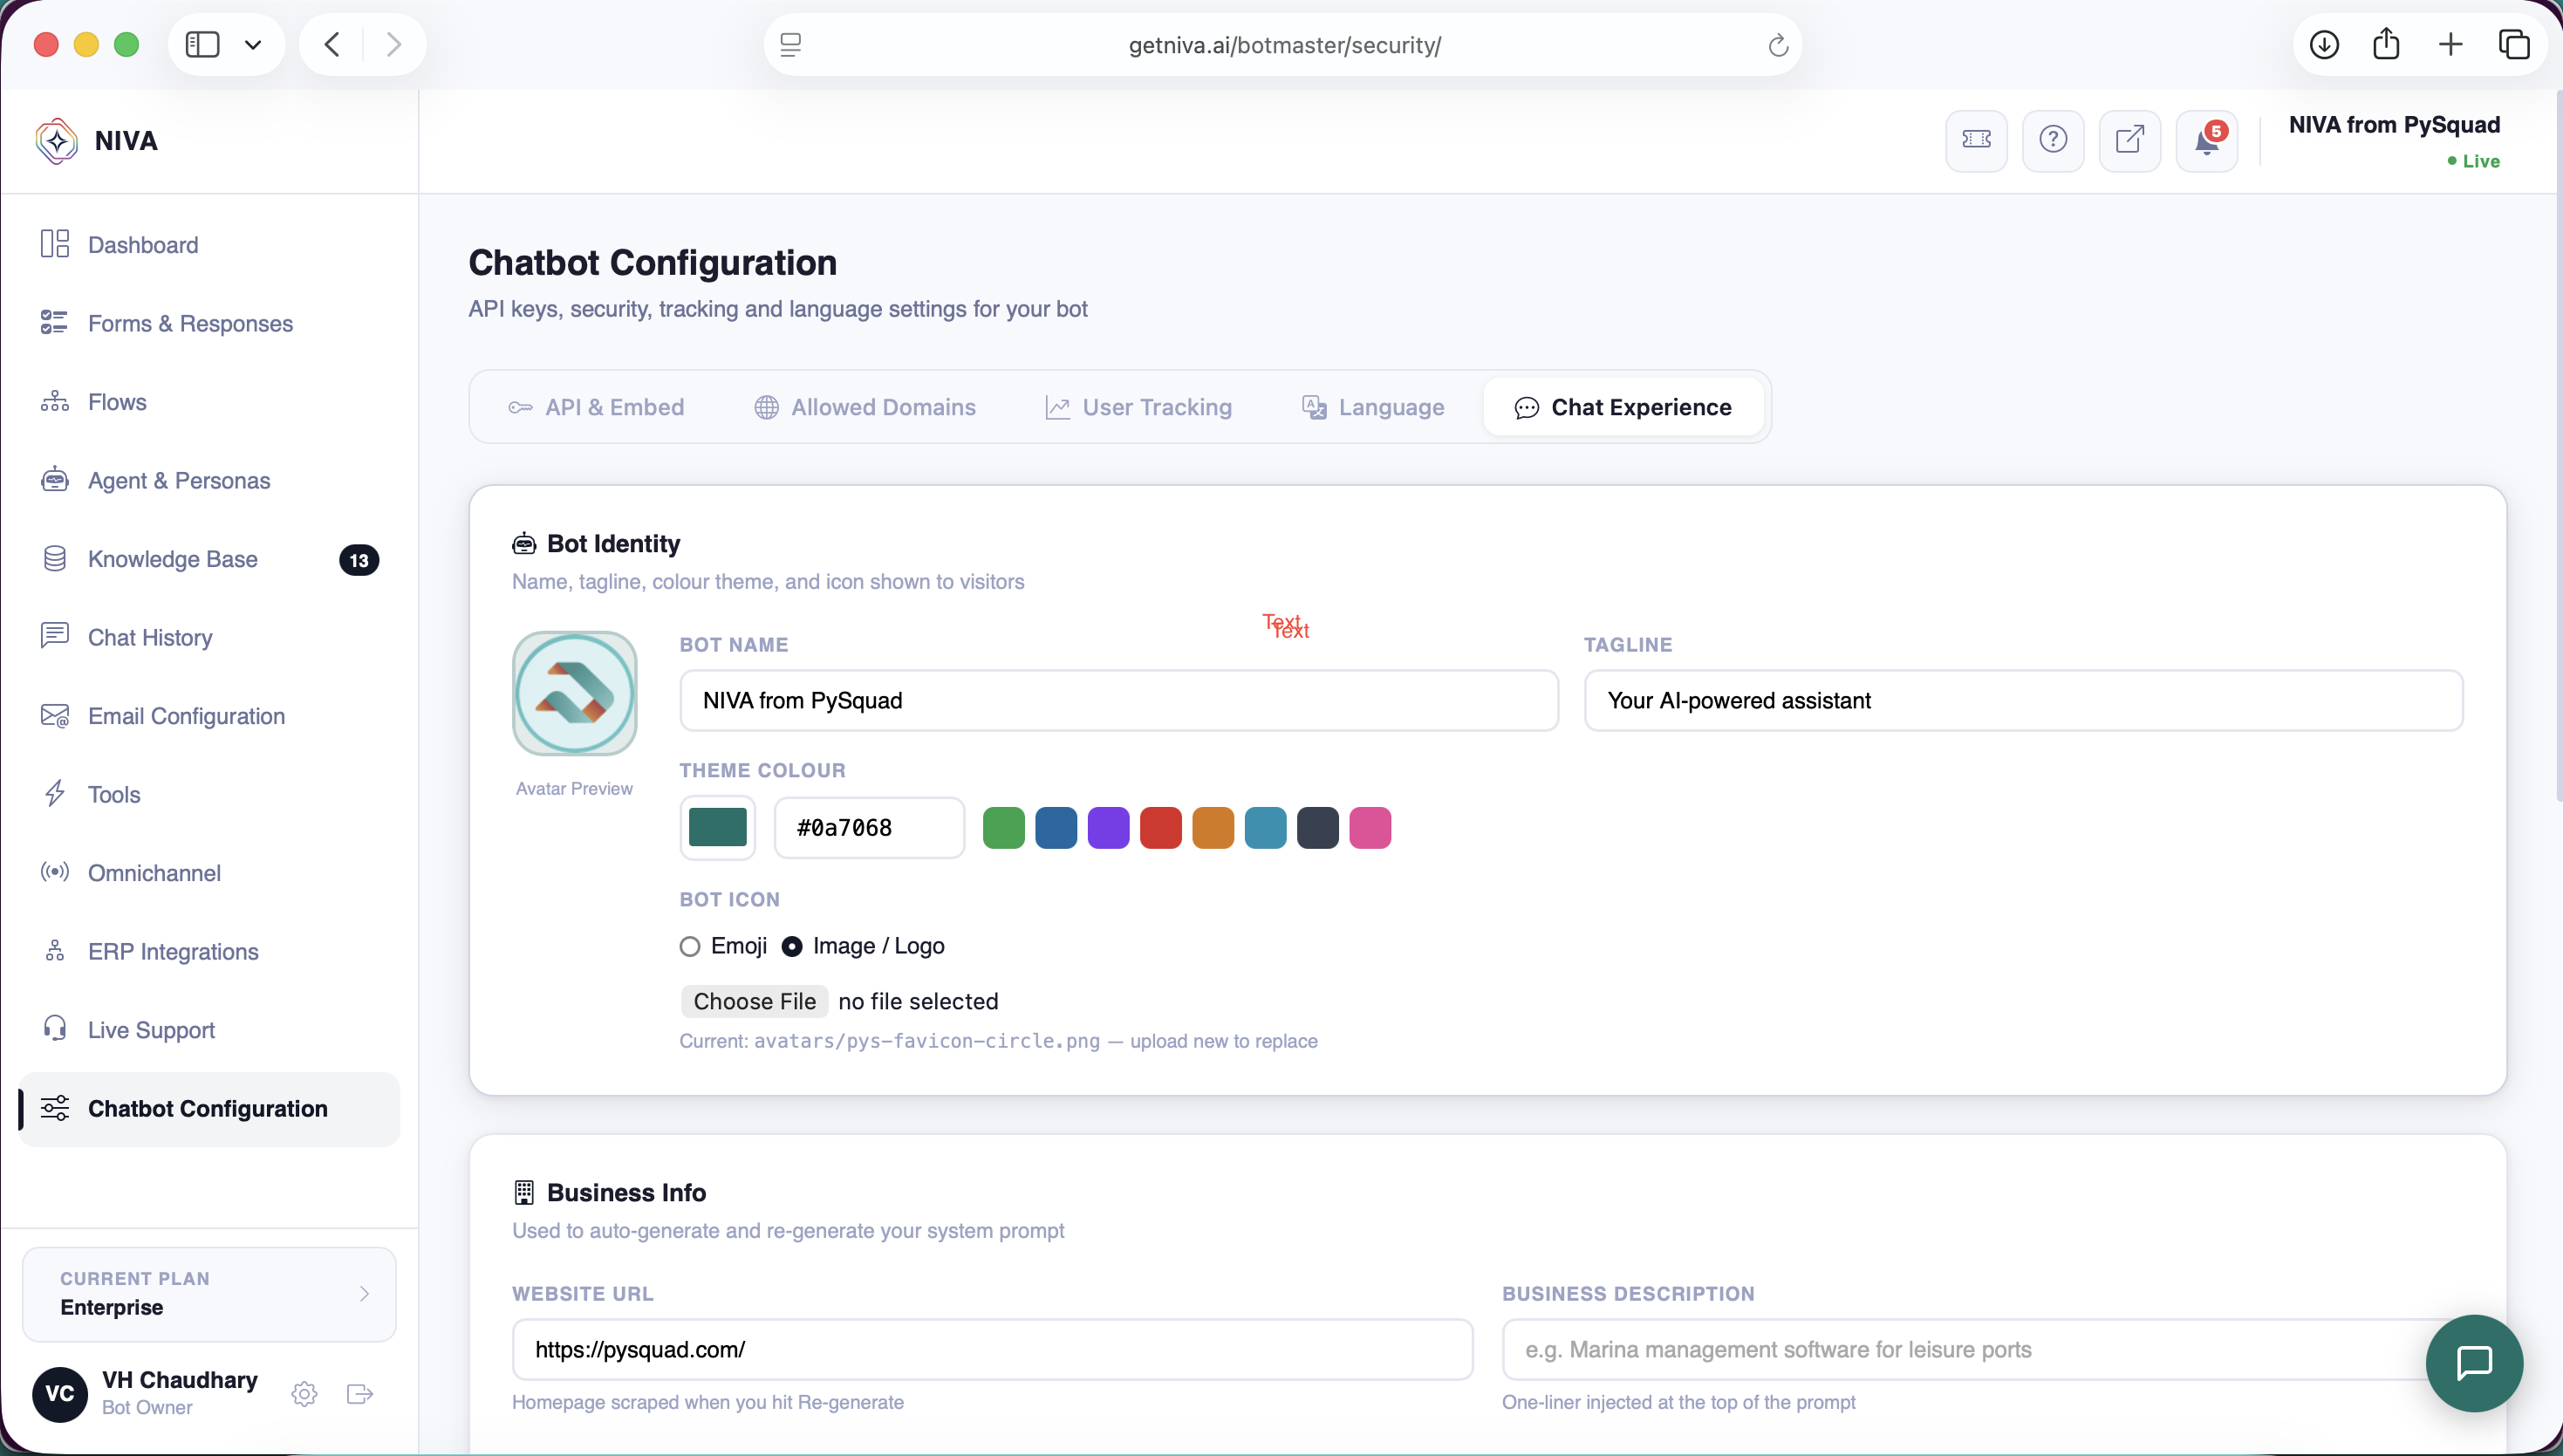Screen dimensions: 2563x1456
Task: Open the notifications bell icon
Action: [x=2206, y=140]
